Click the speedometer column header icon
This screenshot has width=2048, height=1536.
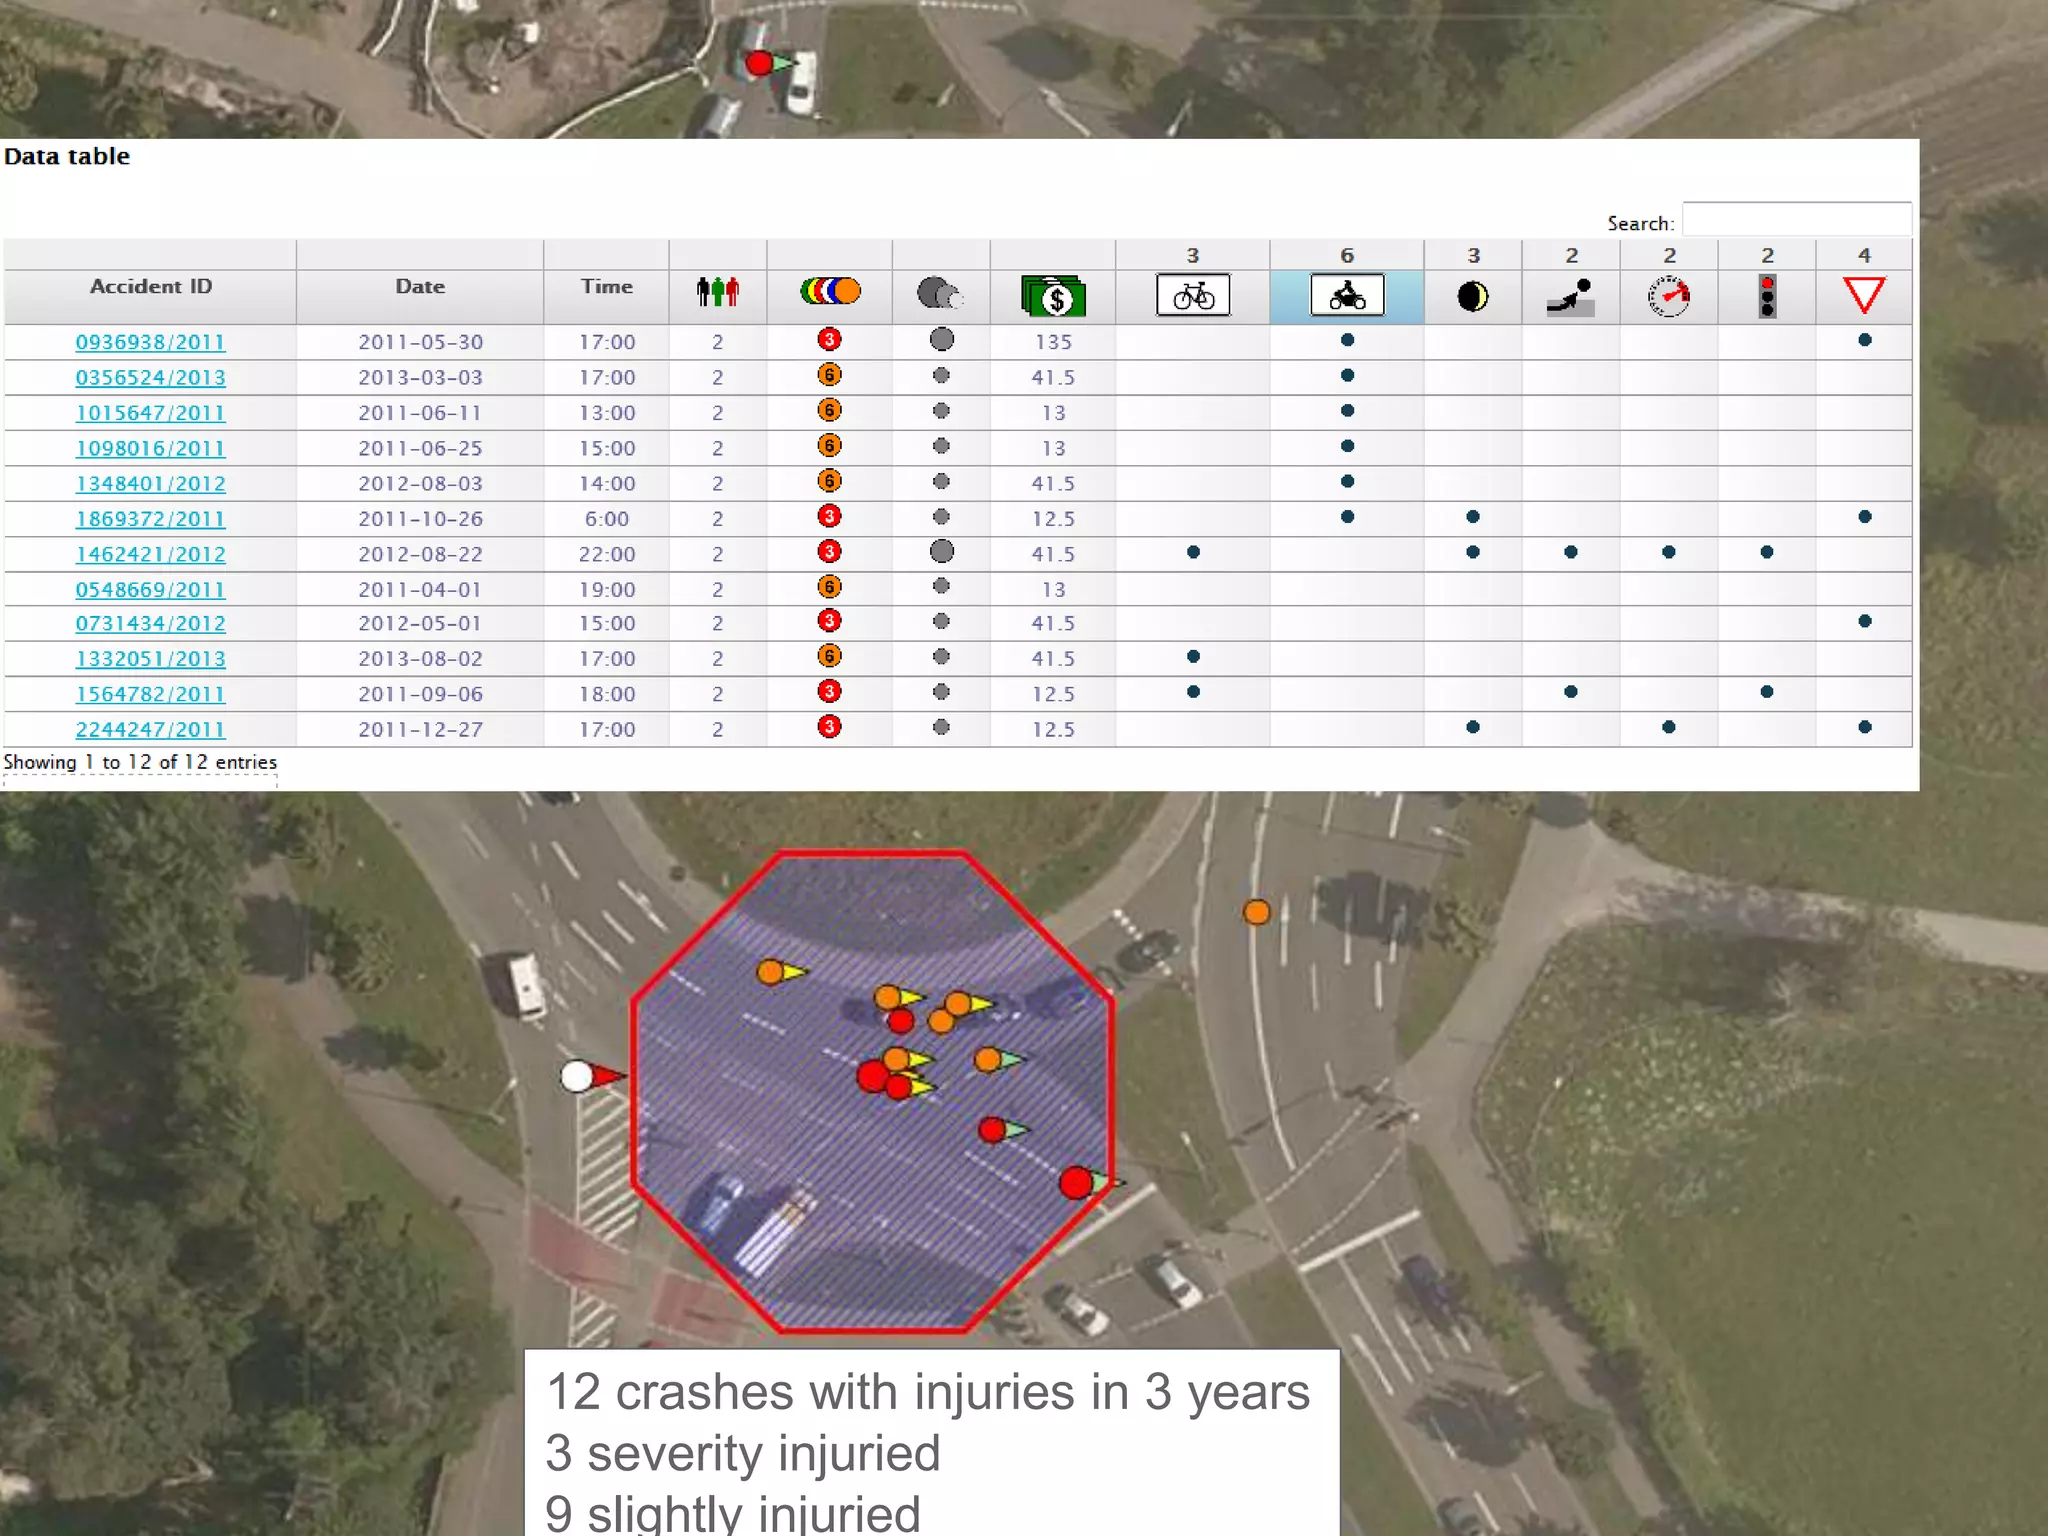click(x=1668, y=296)
